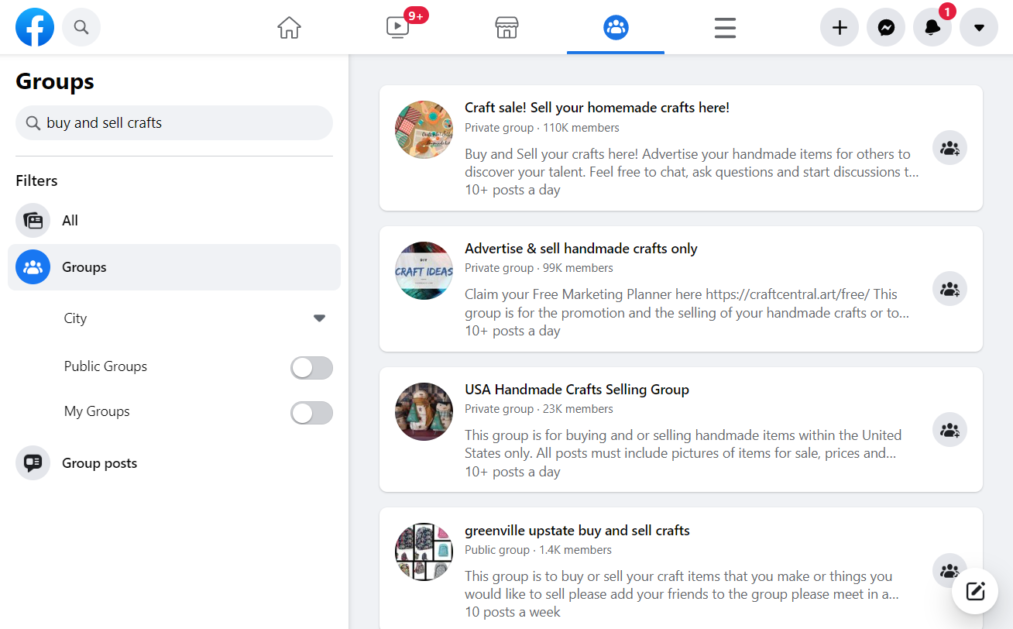This screenshot has height=629, width=1013.
Task: Click the Facebook logo icon
Action: pyautogui.click(x=35, y=27)
